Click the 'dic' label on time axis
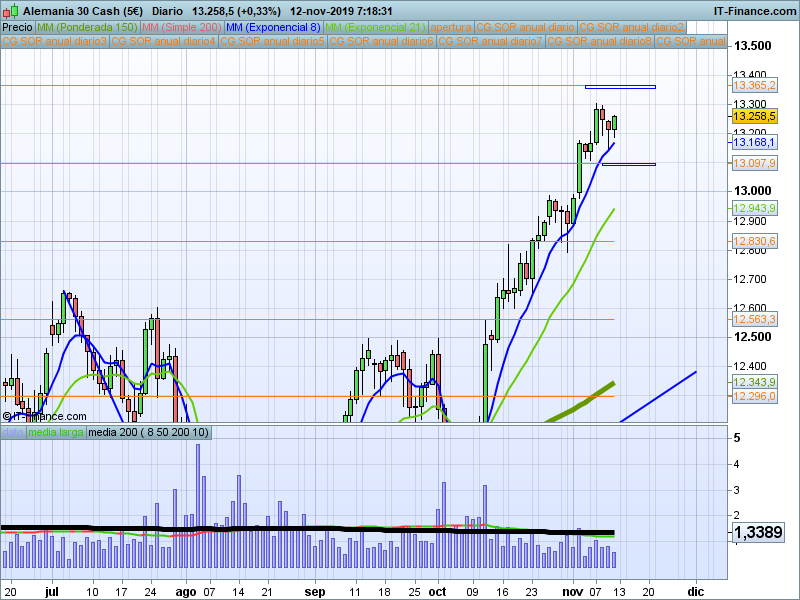 [x=695, y=592]
